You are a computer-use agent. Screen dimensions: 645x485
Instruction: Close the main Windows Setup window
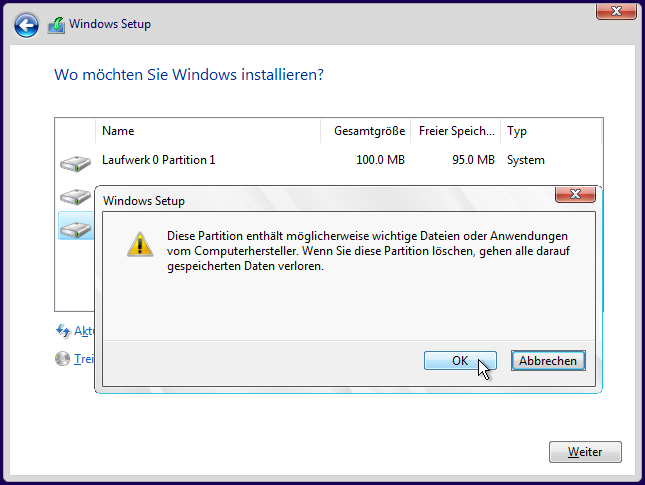coord(616,12)
